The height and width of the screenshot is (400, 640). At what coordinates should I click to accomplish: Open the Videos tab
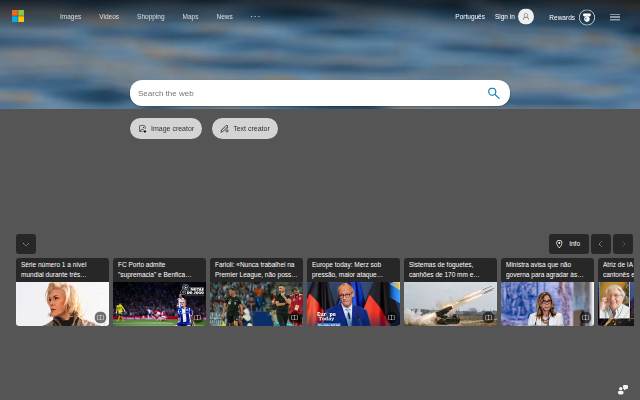pos(109,17)
